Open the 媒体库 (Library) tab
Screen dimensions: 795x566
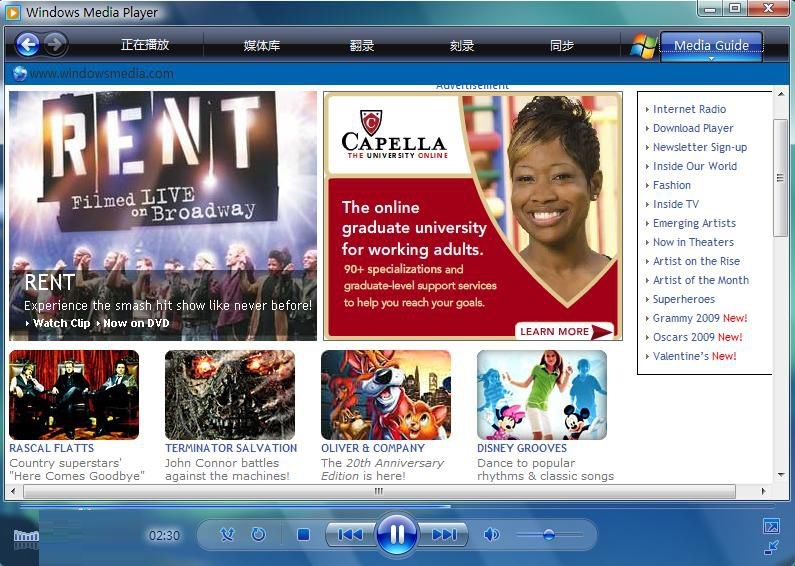coord(262,45)
